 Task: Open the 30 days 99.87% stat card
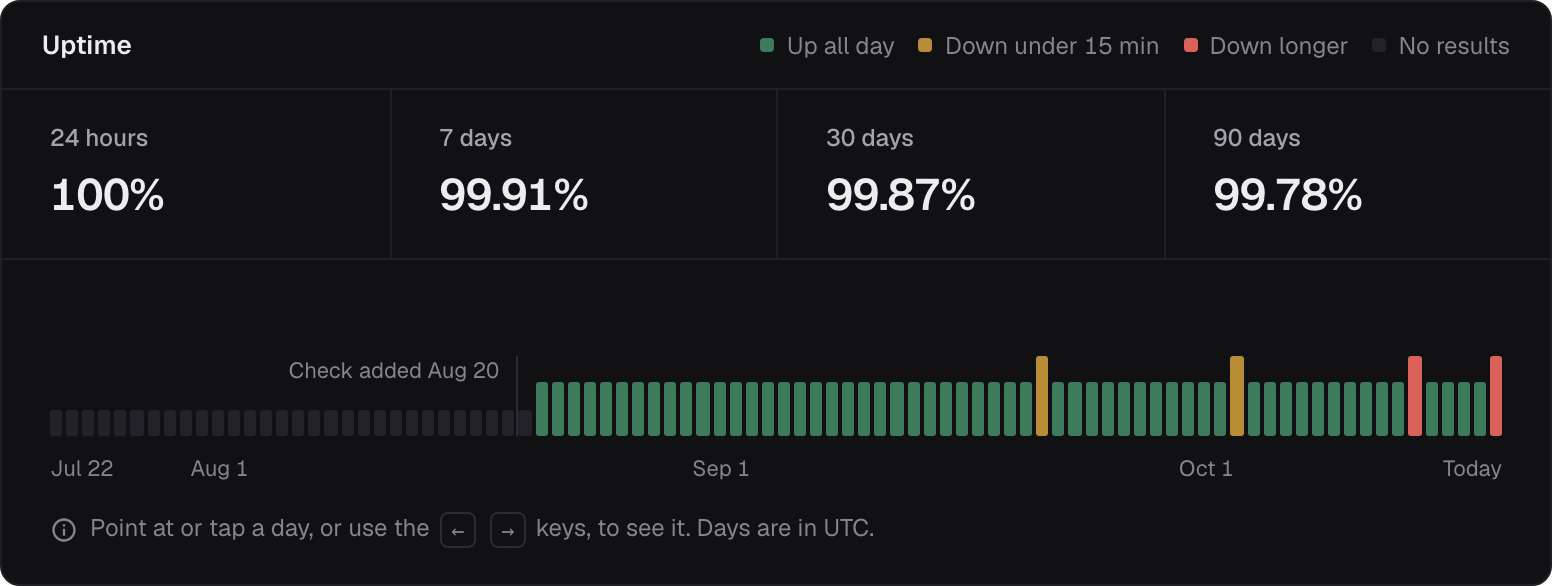(971, 174)
